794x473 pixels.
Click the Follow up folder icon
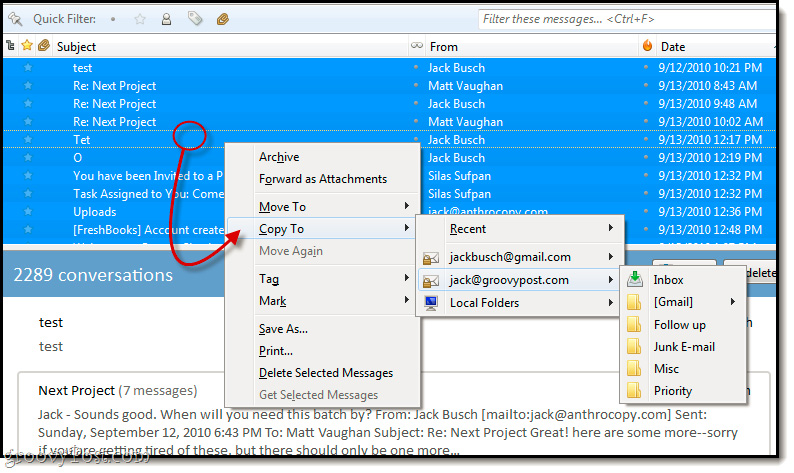coord(634,325)
